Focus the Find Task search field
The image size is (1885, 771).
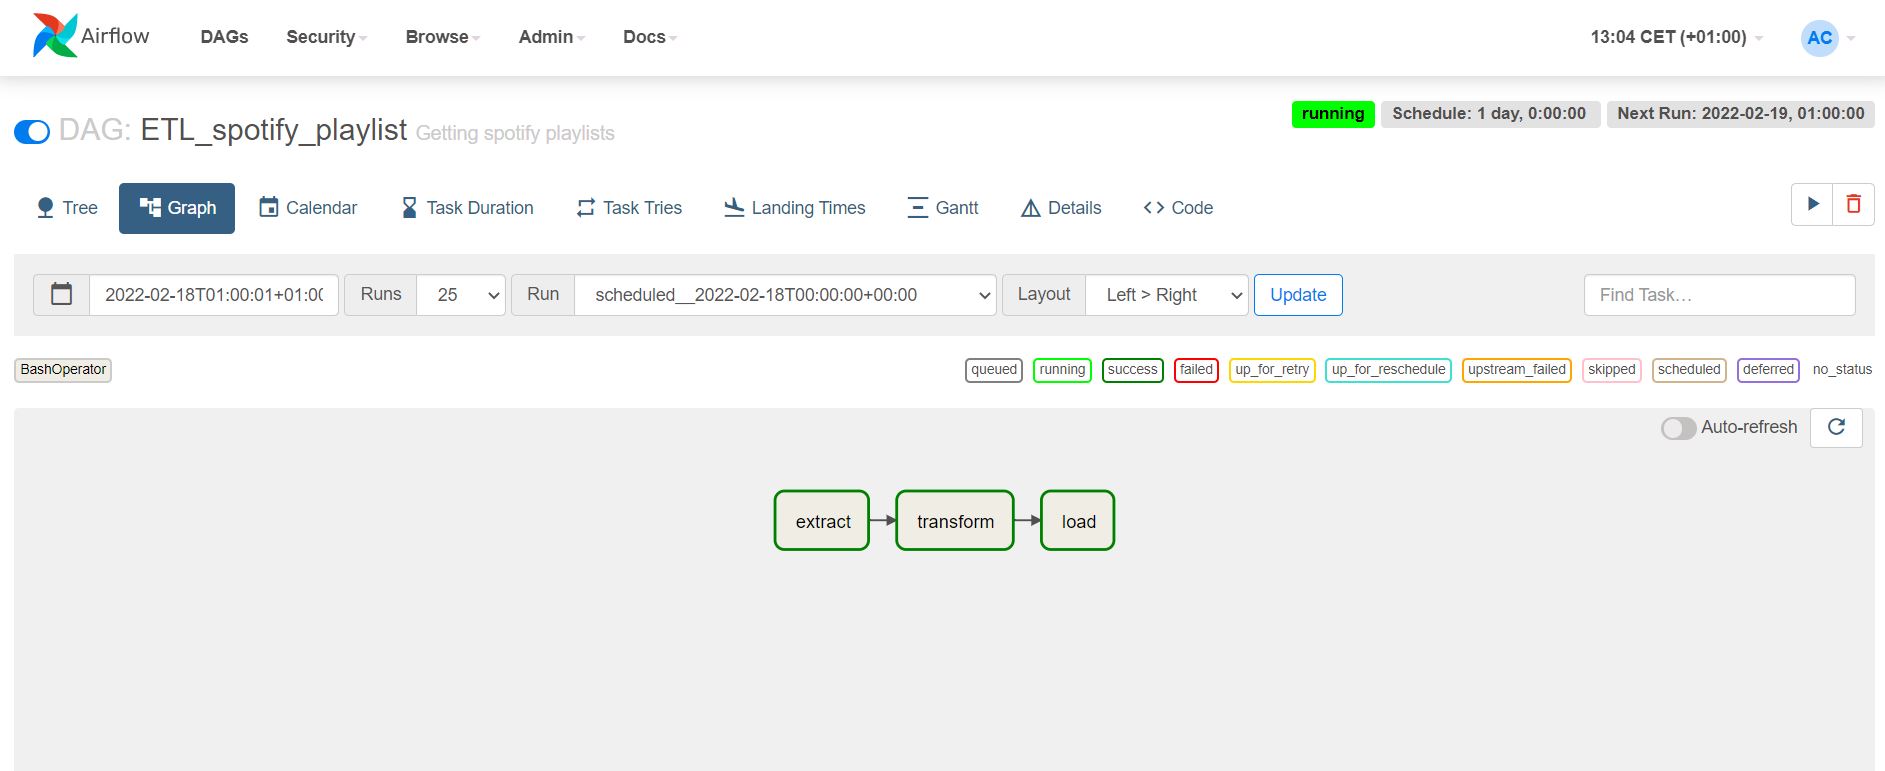click(1719, 295)
